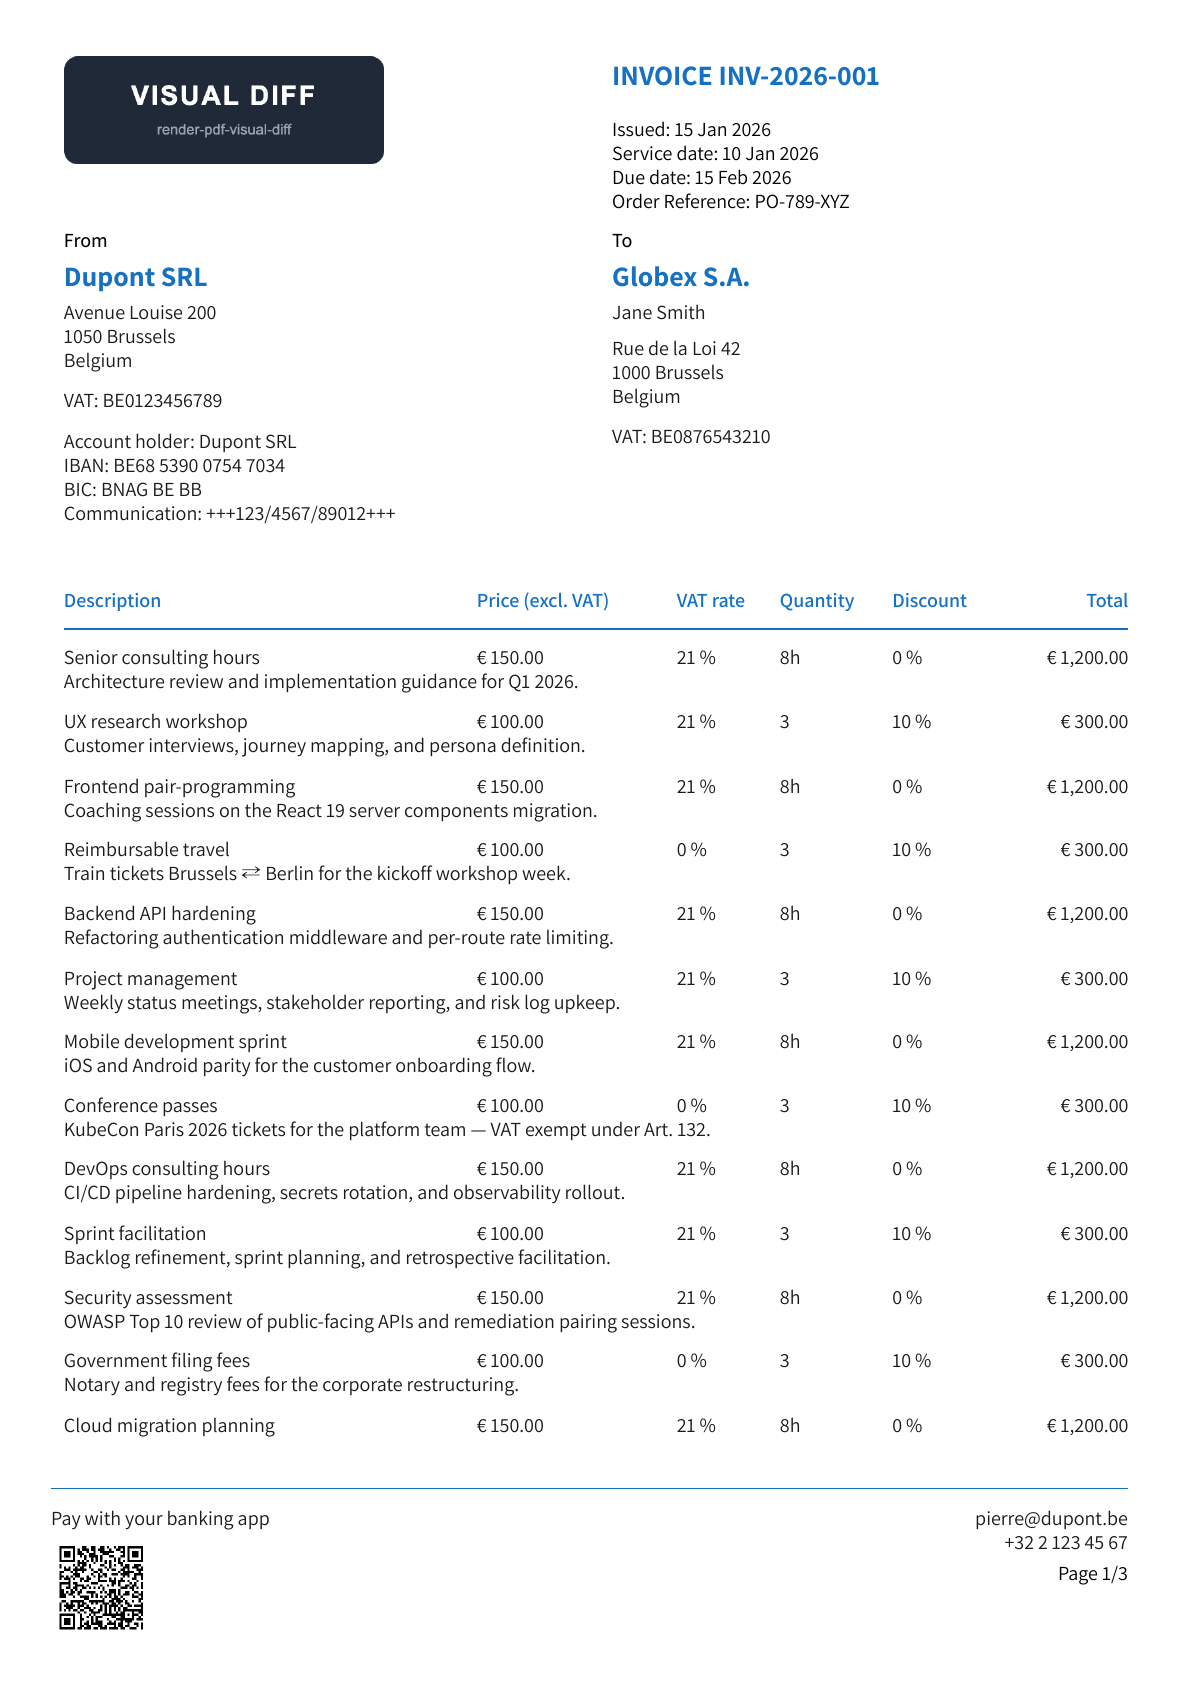Select the Senior consulting hours line item
This screenshot has width=1192, height=1684.
click(x=596, y=670)
